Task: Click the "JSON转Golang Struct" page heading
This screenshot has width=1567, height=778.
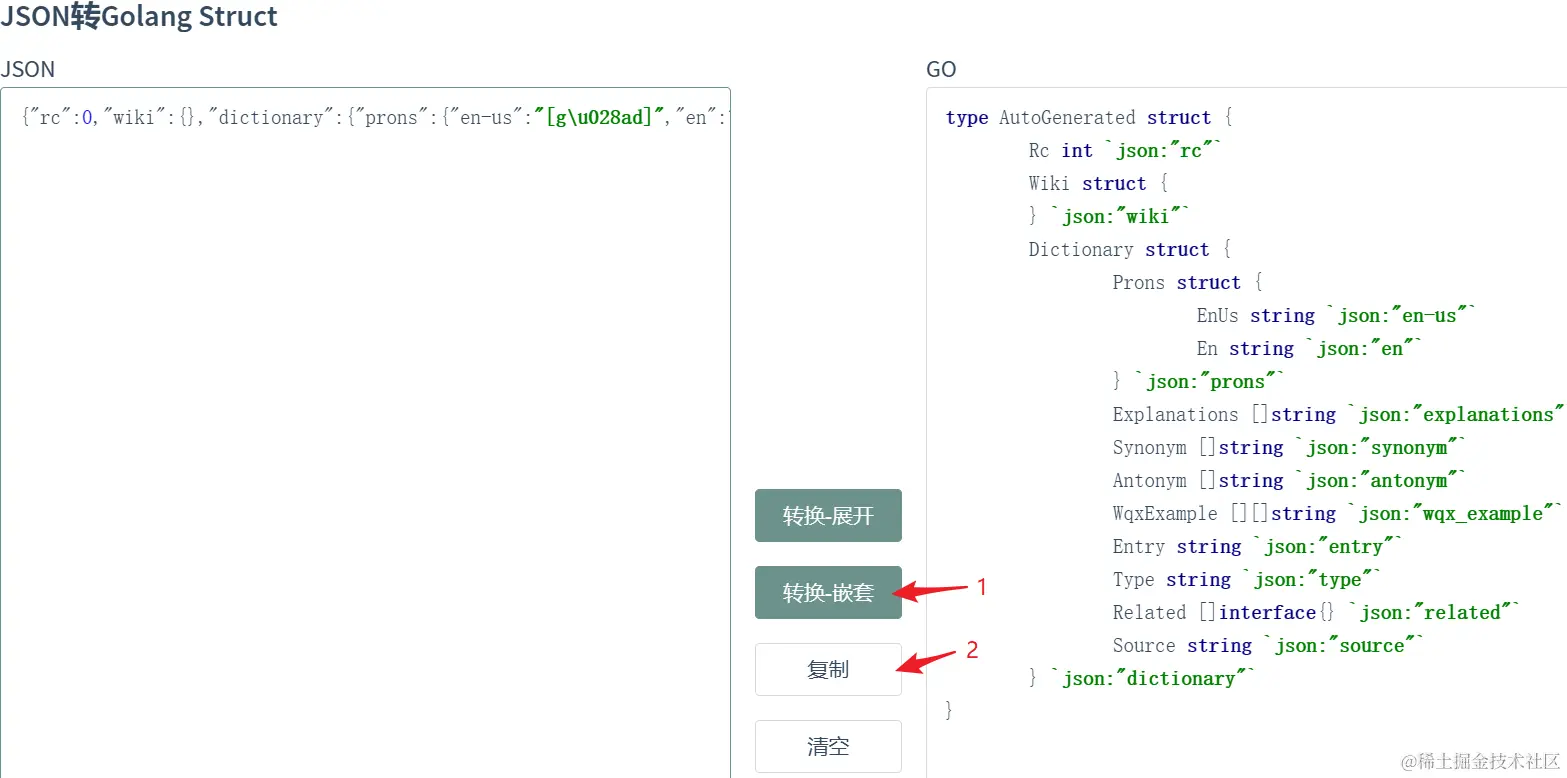Action: (x=139, y=17)
